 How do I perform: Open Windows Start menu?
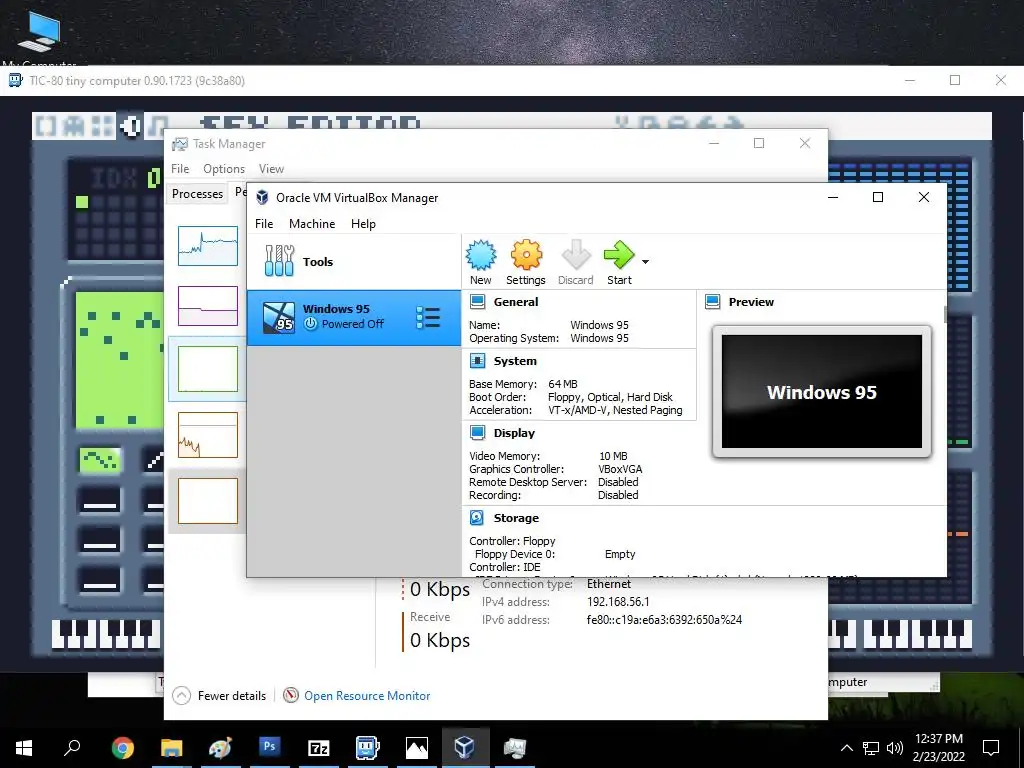click(24, 748)
